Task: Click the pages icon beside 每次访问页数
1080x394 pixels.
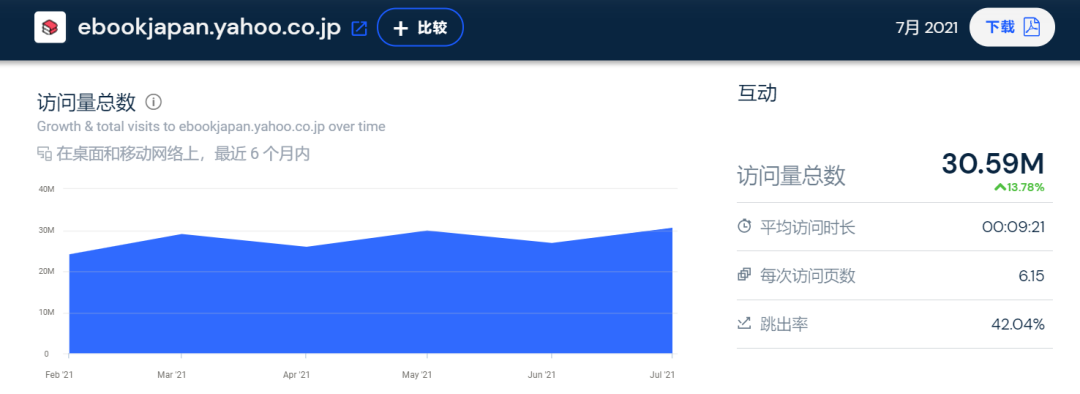Action: 744,275
